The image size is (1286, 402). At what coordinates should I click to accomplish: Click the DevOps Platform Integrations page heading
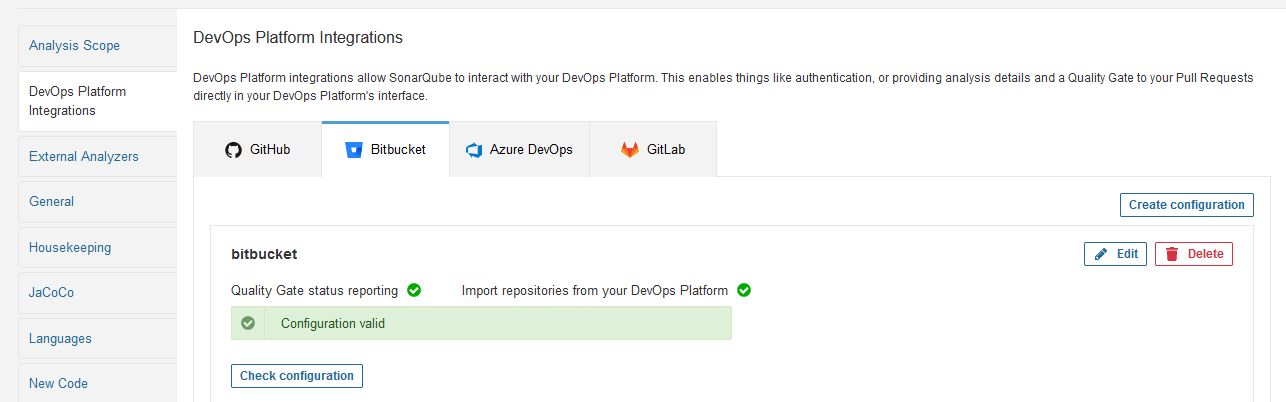(297, 38)
